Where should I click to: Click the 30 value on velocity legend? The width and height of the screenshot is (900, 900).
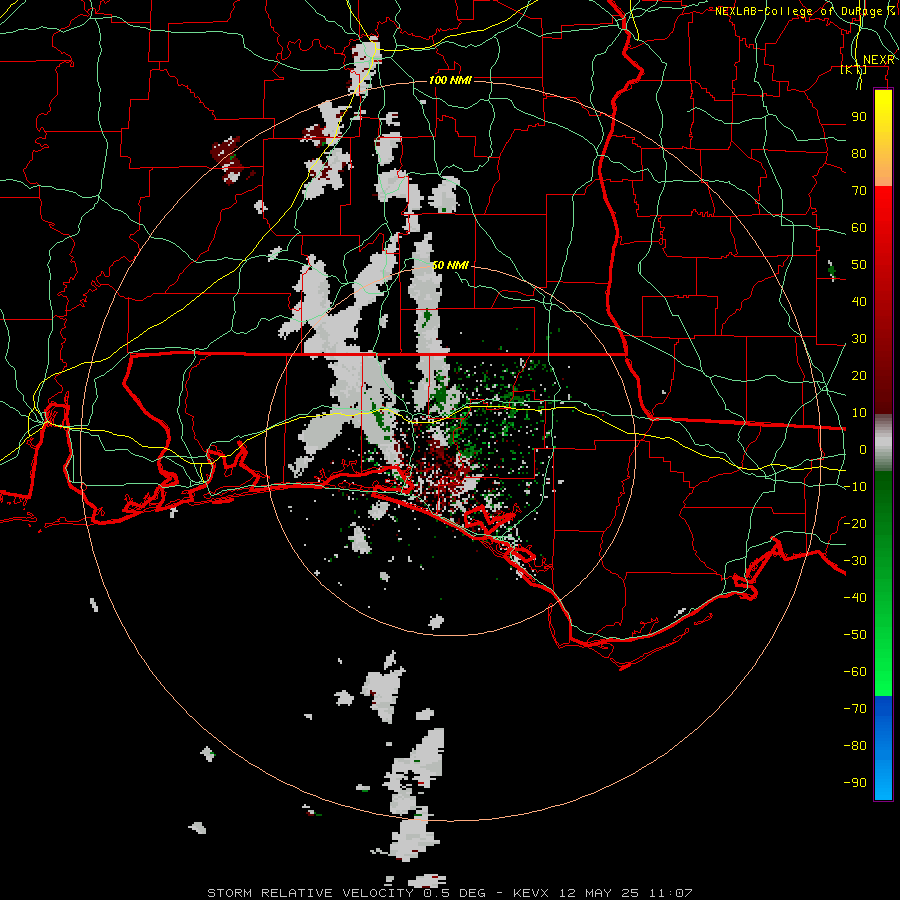[x=859, y=339]
